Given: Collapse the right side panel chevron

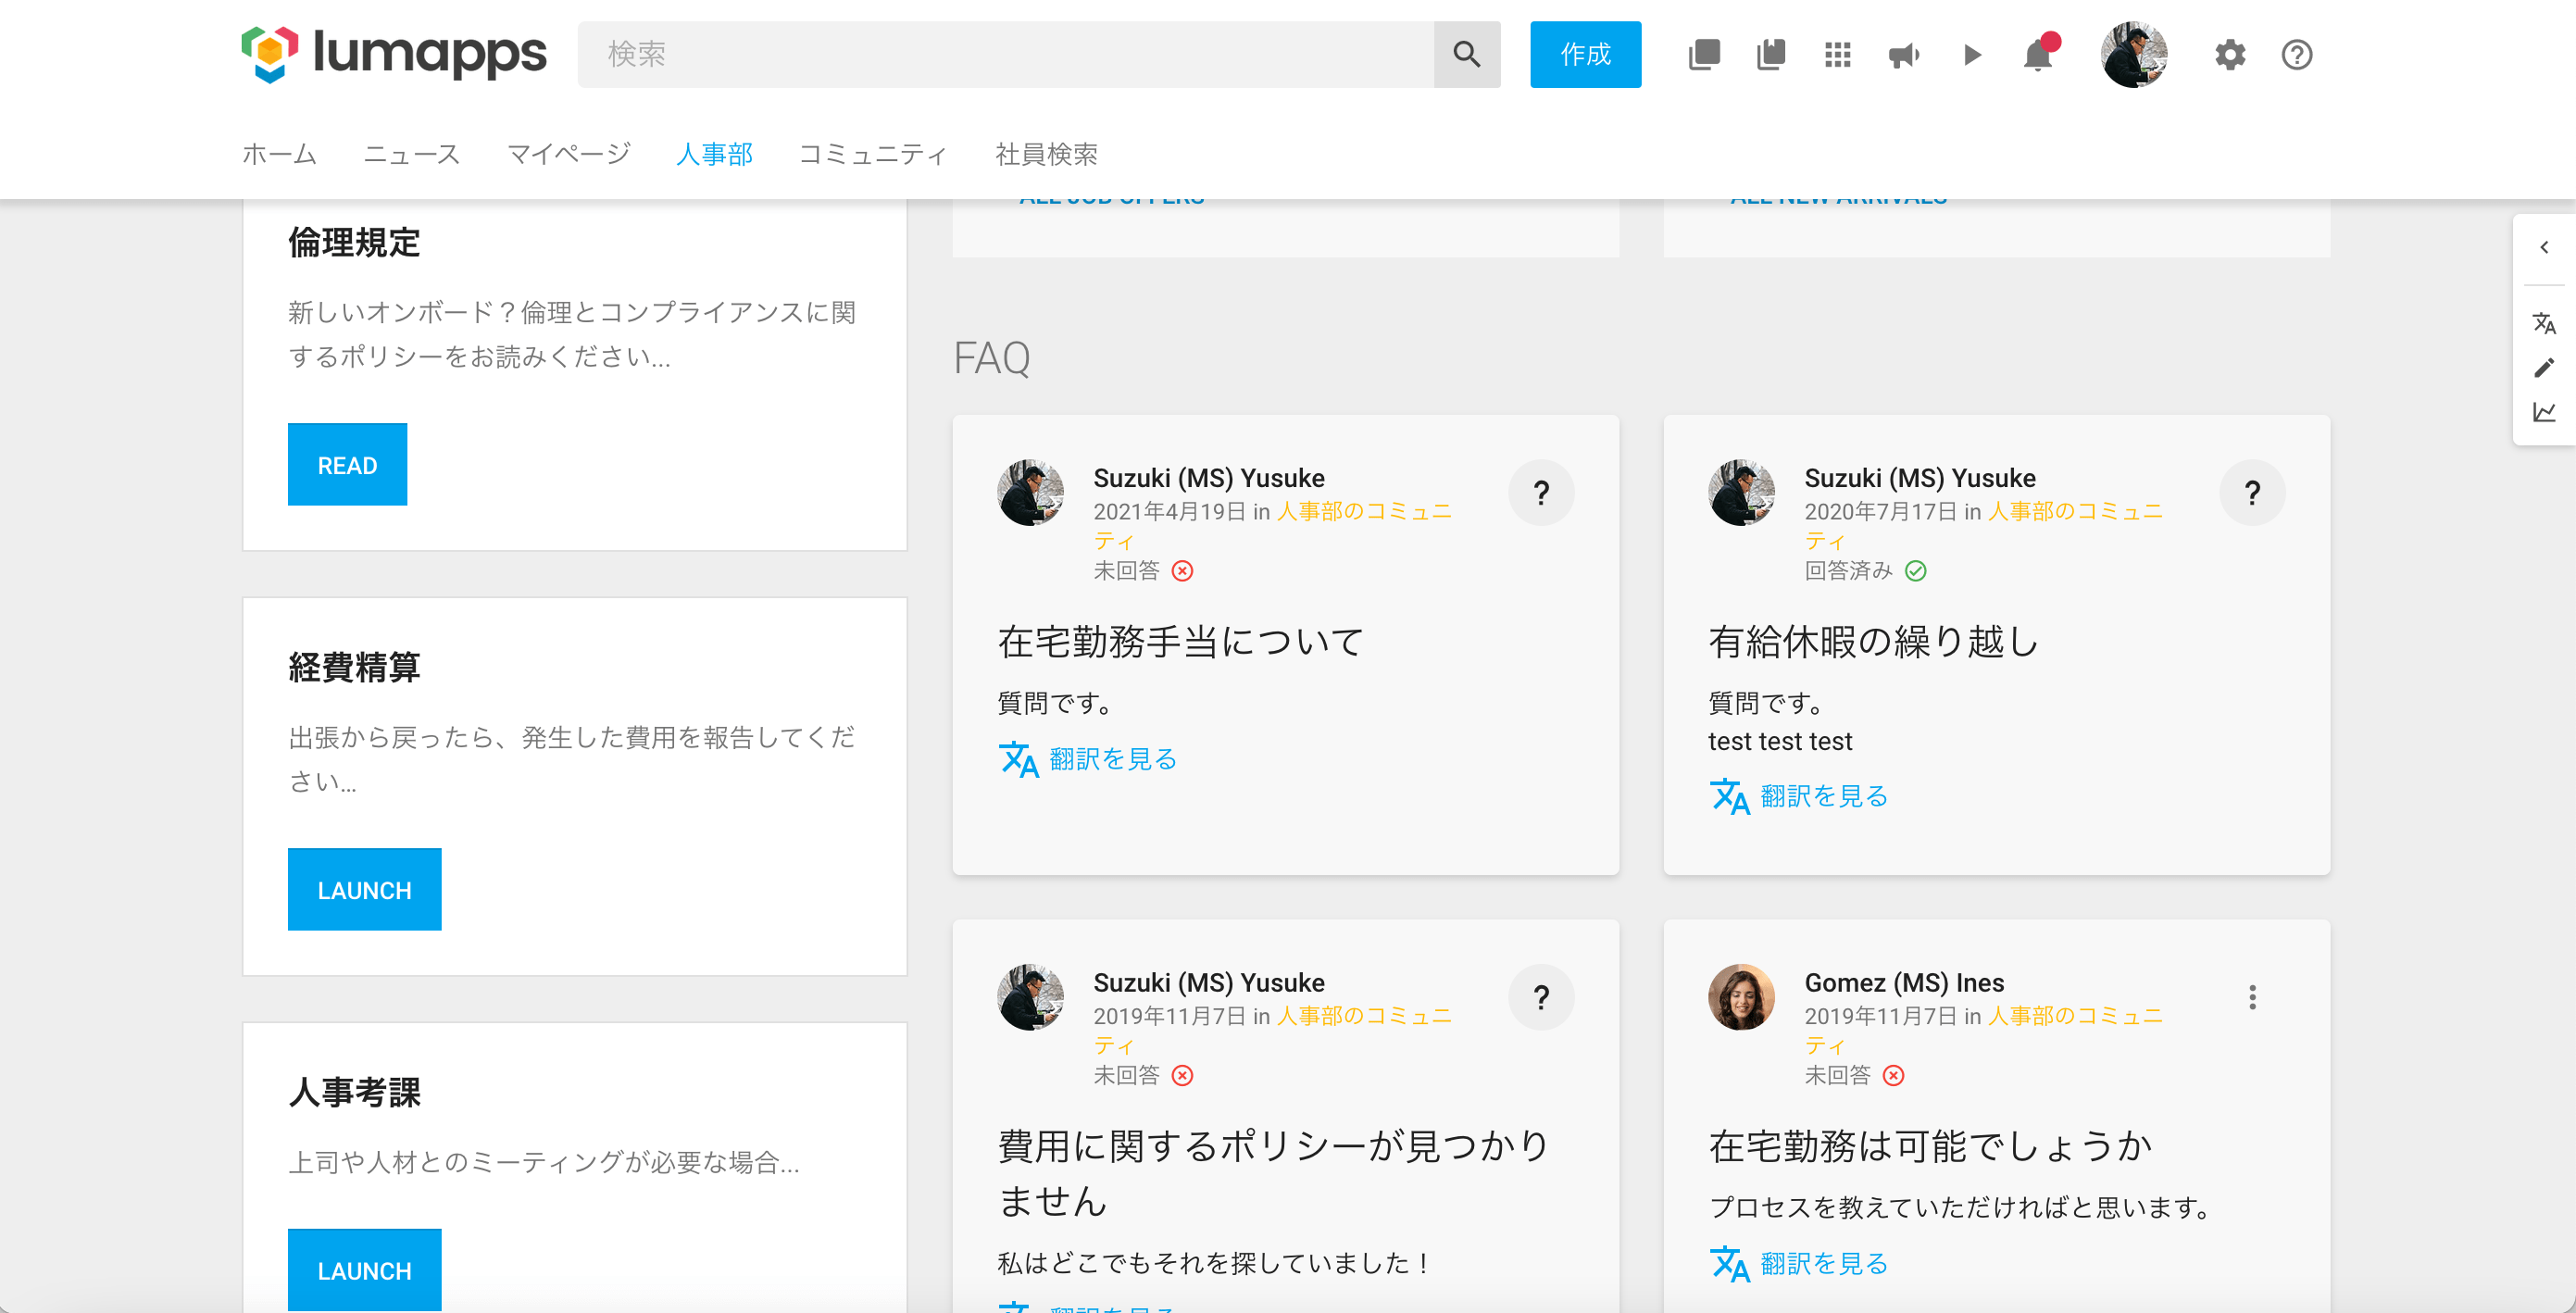Looking at the screenshot, I should point(2543,248).
